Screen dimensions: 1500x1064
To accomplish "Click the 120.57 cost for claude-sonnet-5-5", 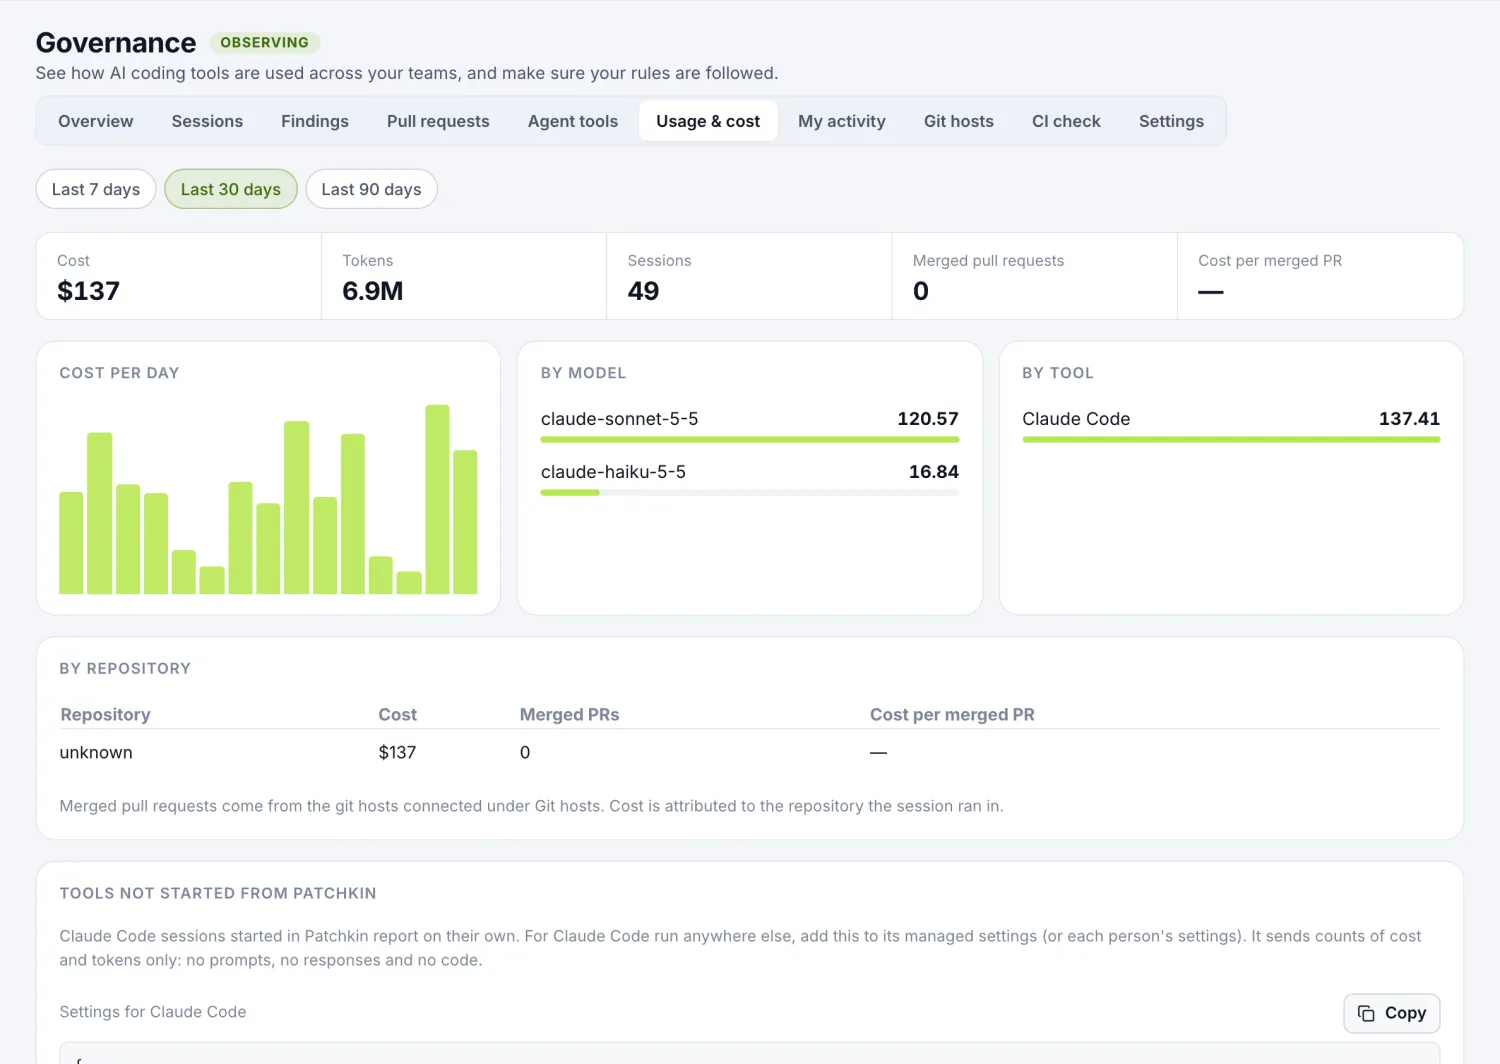I will (928, 419).
